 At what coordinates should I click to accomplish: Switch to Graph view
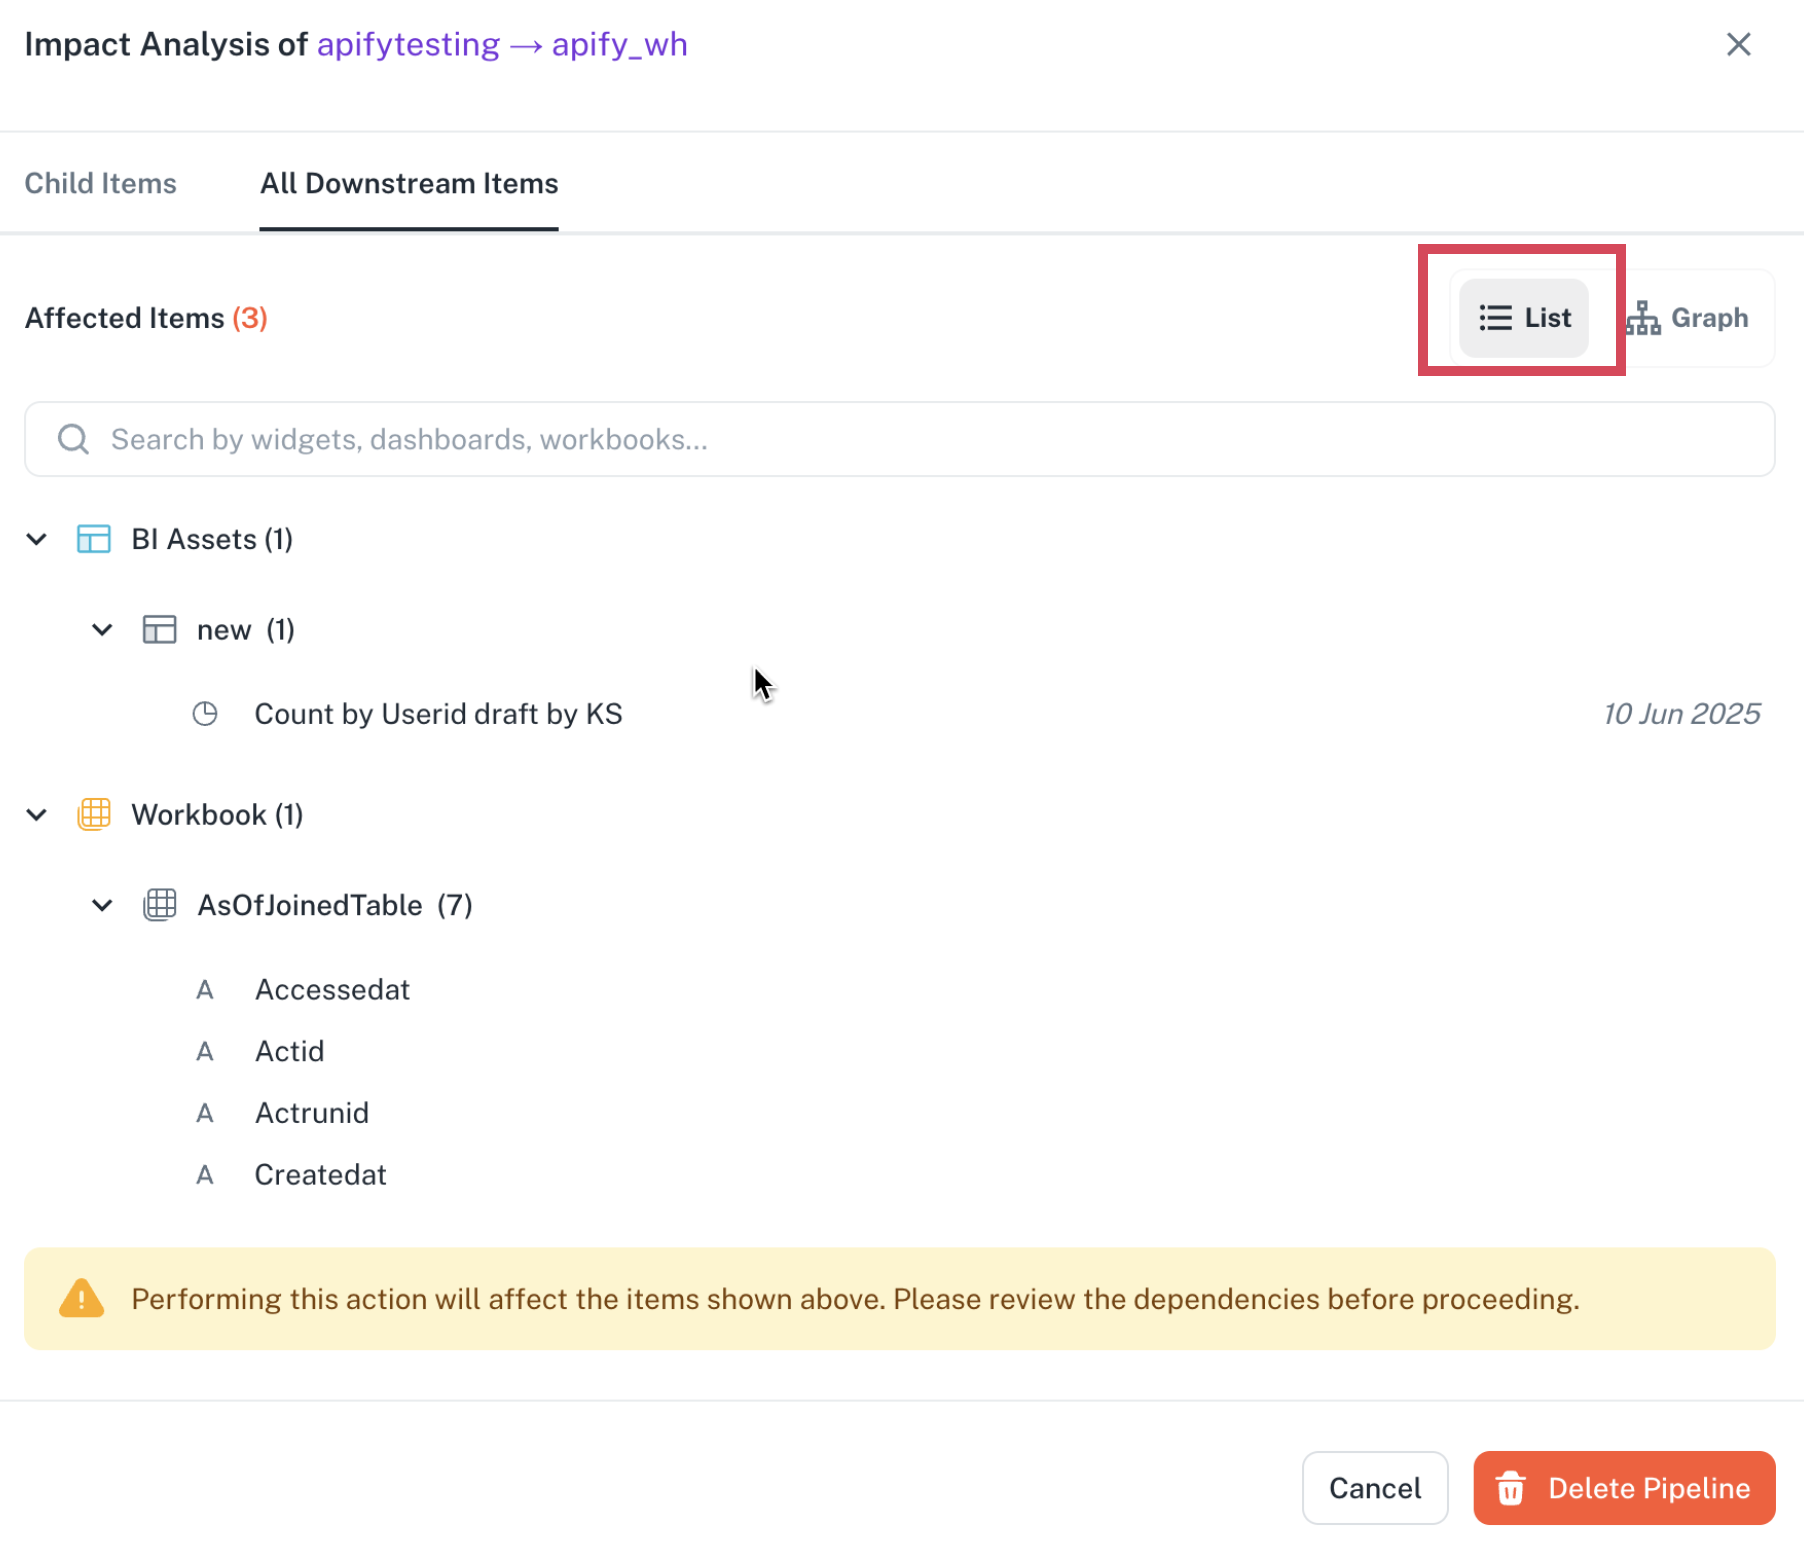click(1687, 318)
